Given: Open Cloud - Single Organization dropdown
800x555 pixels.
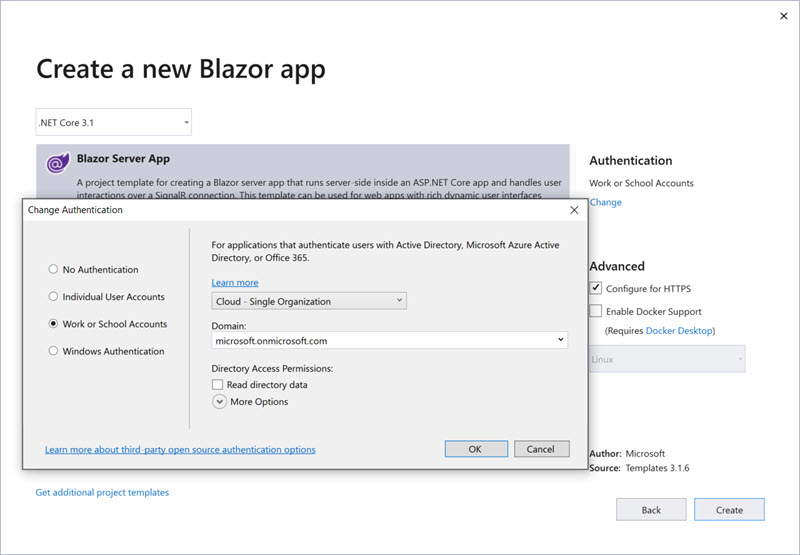Looking at the screenshot, I should (x=309, y=301).
